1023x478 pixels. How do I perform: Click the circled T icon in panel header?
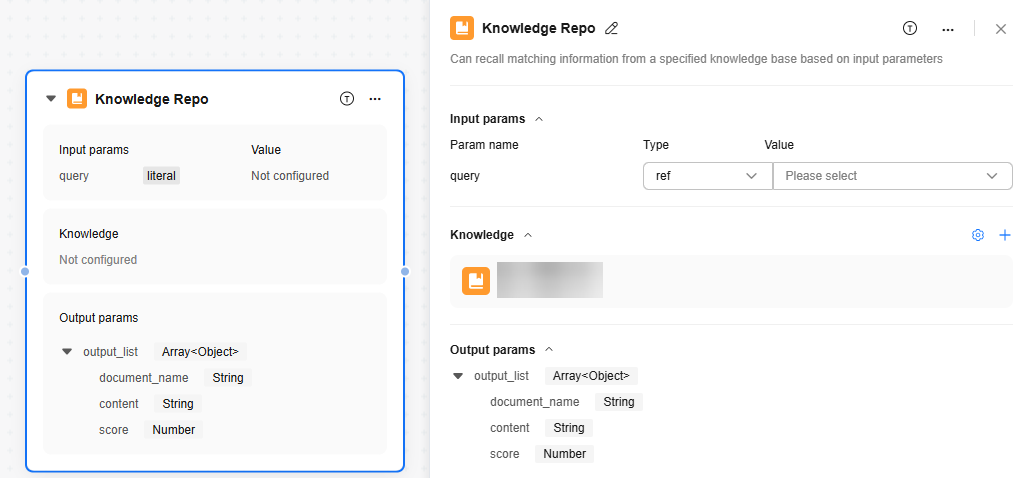point(910,29)
